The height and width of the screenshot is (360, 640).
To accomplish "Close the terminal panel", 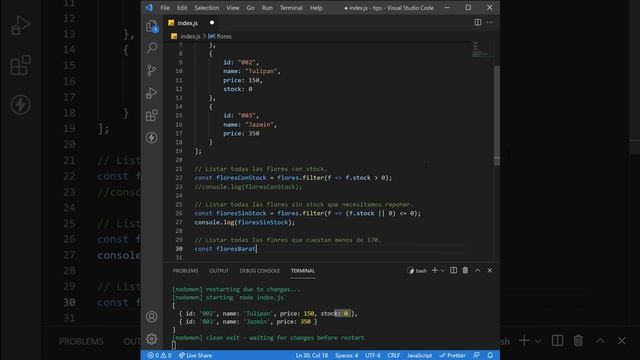I will [x=490, y=270].
